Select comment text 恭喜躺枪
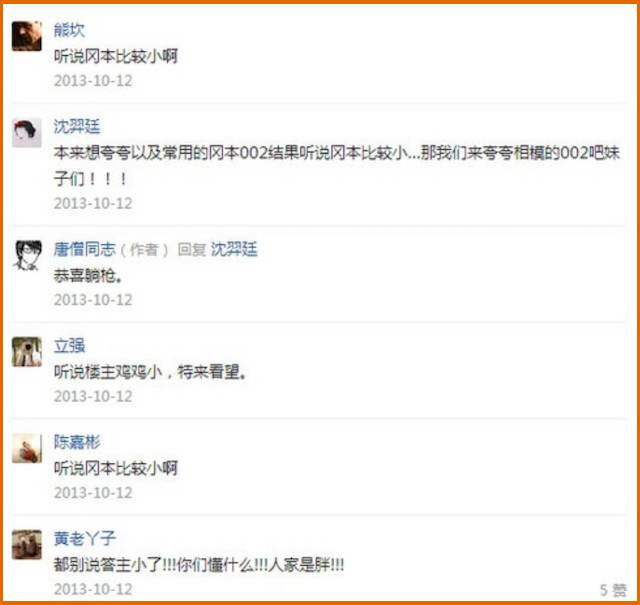640x605 pixels. tap(88, 276)
